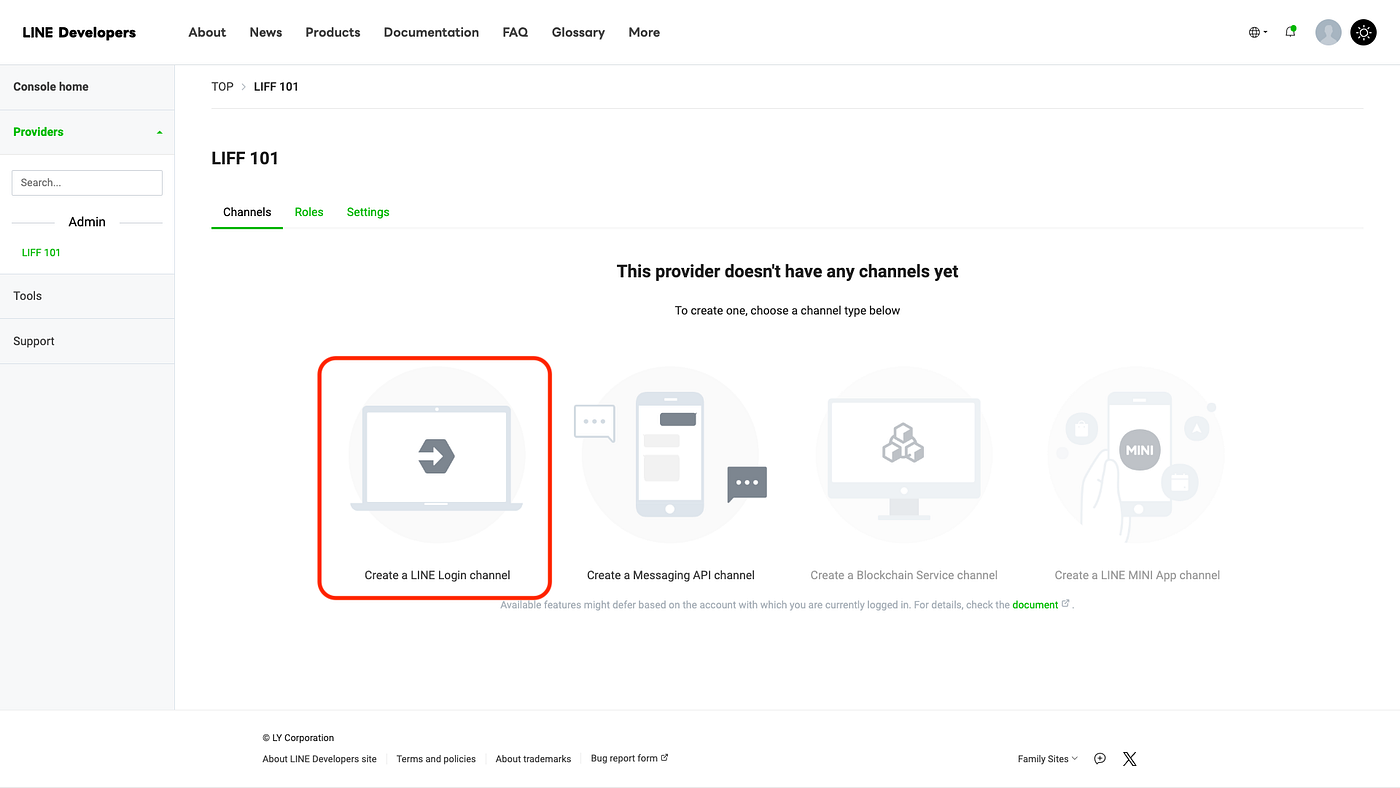Screen dimensions: 1400x788
Task: Open the News menu item
Action: point(266,32)
